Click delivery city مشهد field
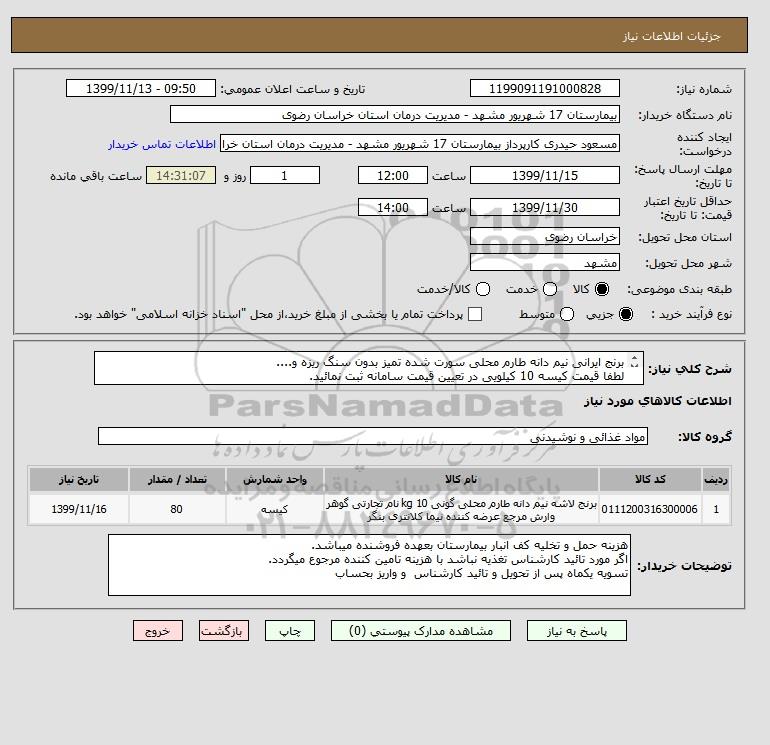770x745 pixels. 545,263
